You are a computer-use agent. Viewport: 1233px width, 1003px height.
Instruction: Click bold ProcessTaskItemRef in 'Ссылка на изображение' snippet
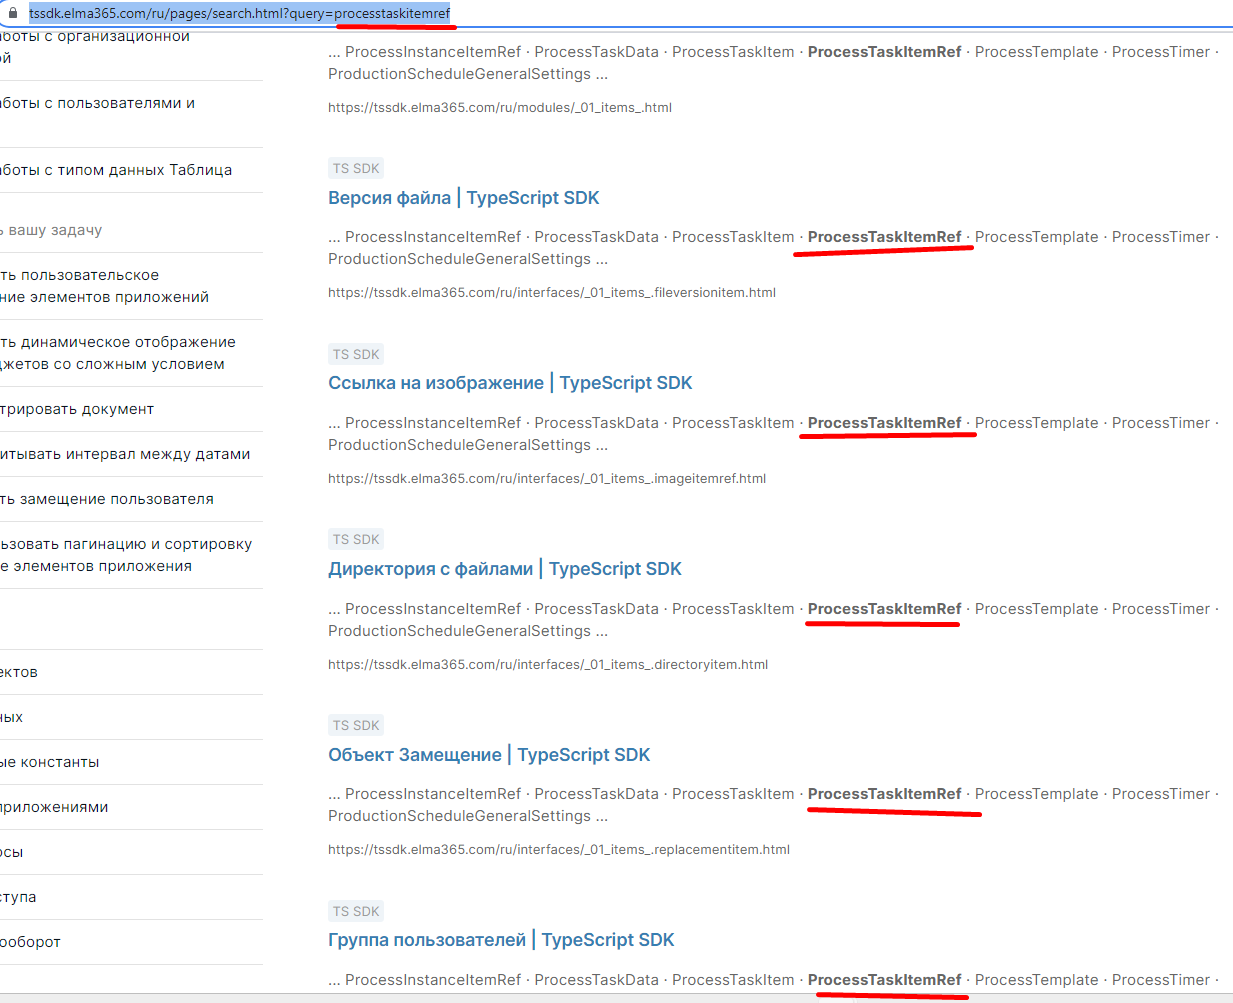[885, 423]
